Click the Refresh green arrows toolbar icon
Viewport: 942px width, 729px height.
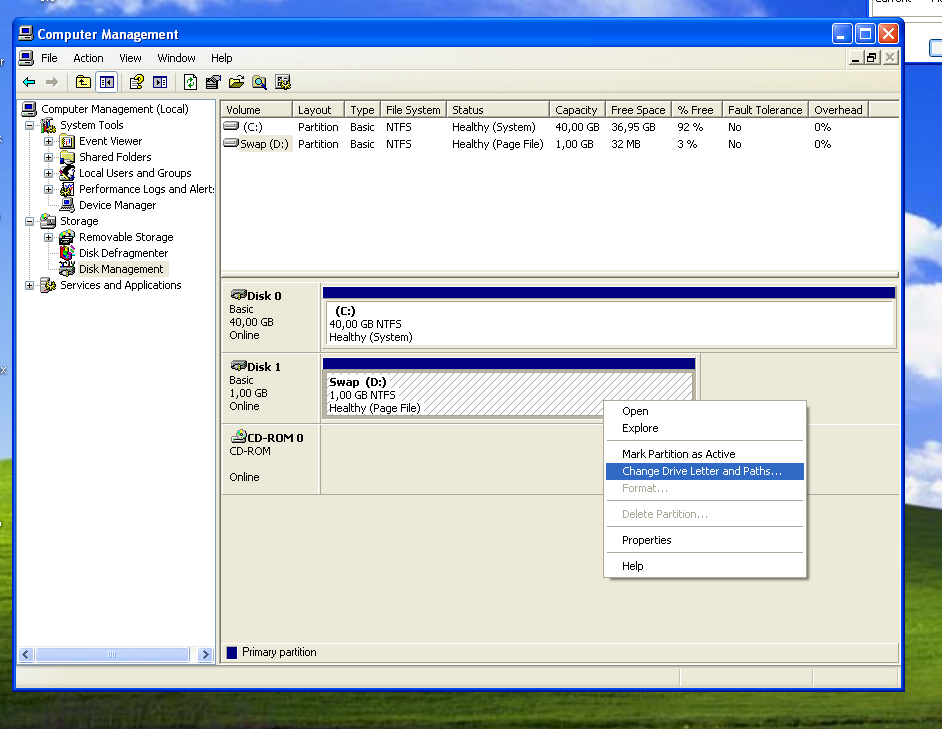[x=190, y=82]
